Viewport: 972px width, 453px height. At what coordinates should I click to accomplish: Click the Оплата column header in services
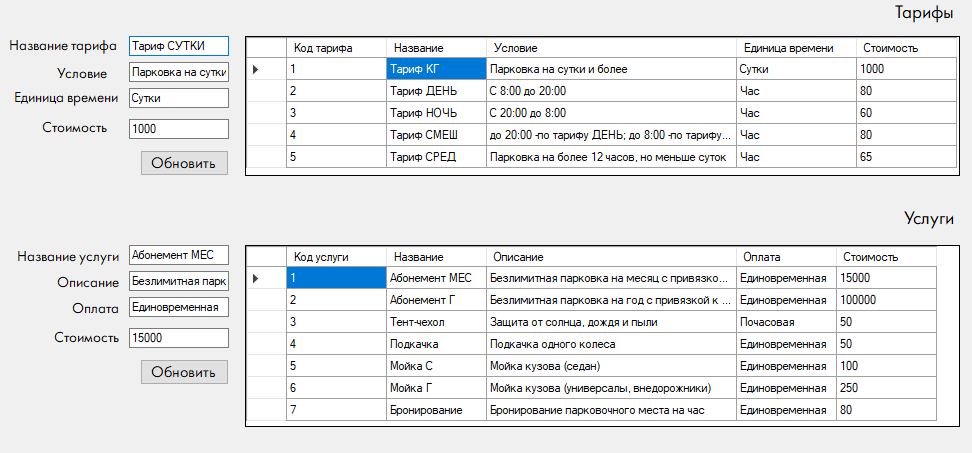[x=786, y=257]
